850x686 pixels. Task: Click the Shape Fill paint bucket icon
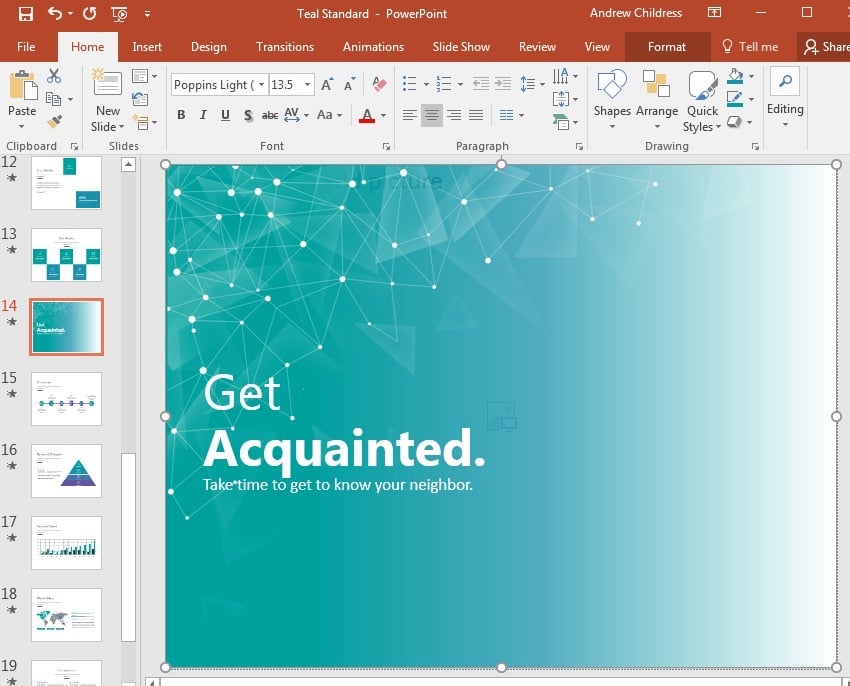coord(736,77)
